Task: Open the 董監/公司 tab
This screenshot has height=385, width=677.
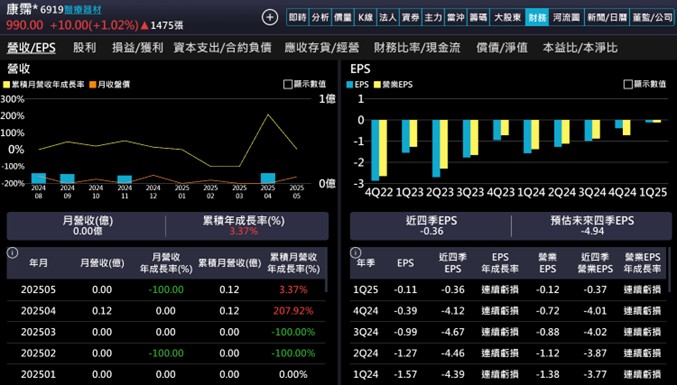Action: point(652,18)
